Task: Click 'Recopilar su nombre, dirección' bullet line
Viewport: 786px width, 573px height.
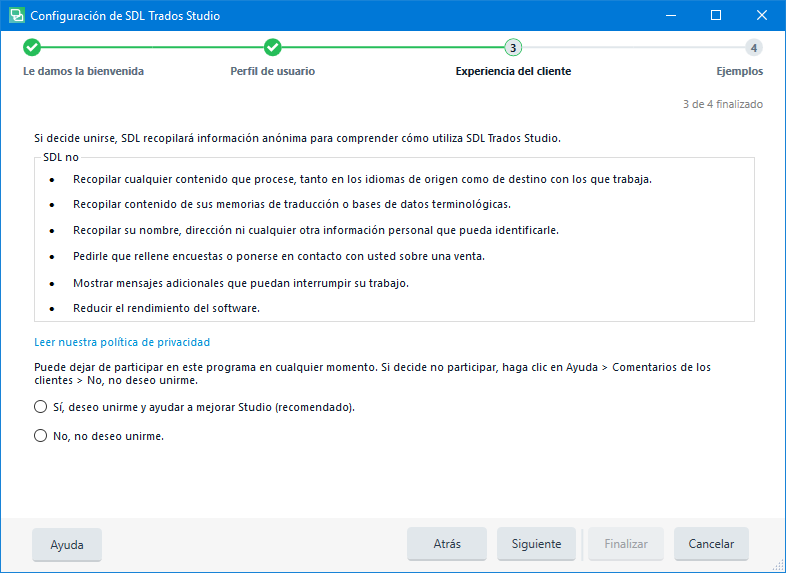Action: [x=316, y=231]
